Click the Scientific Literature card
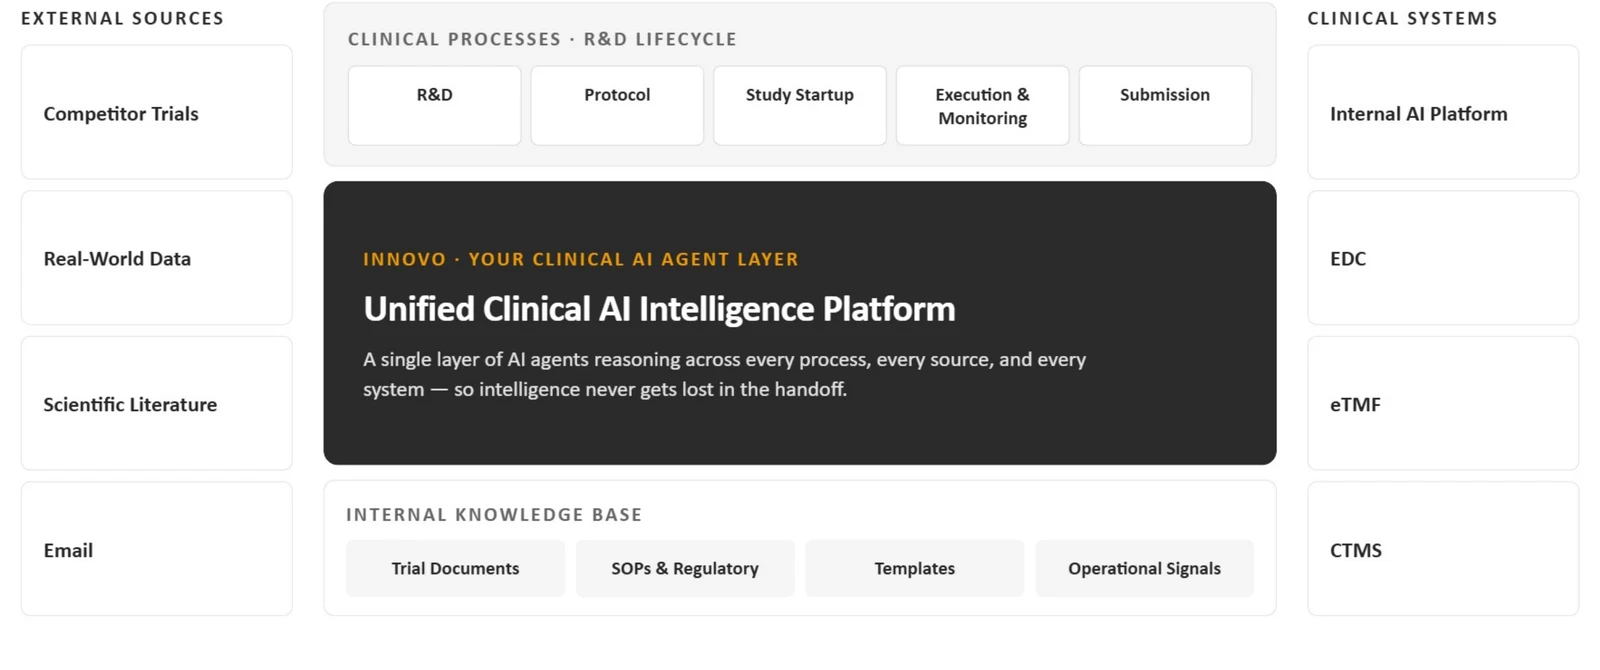The width and height of the screenshot is (1600, 670). [157, 403]
